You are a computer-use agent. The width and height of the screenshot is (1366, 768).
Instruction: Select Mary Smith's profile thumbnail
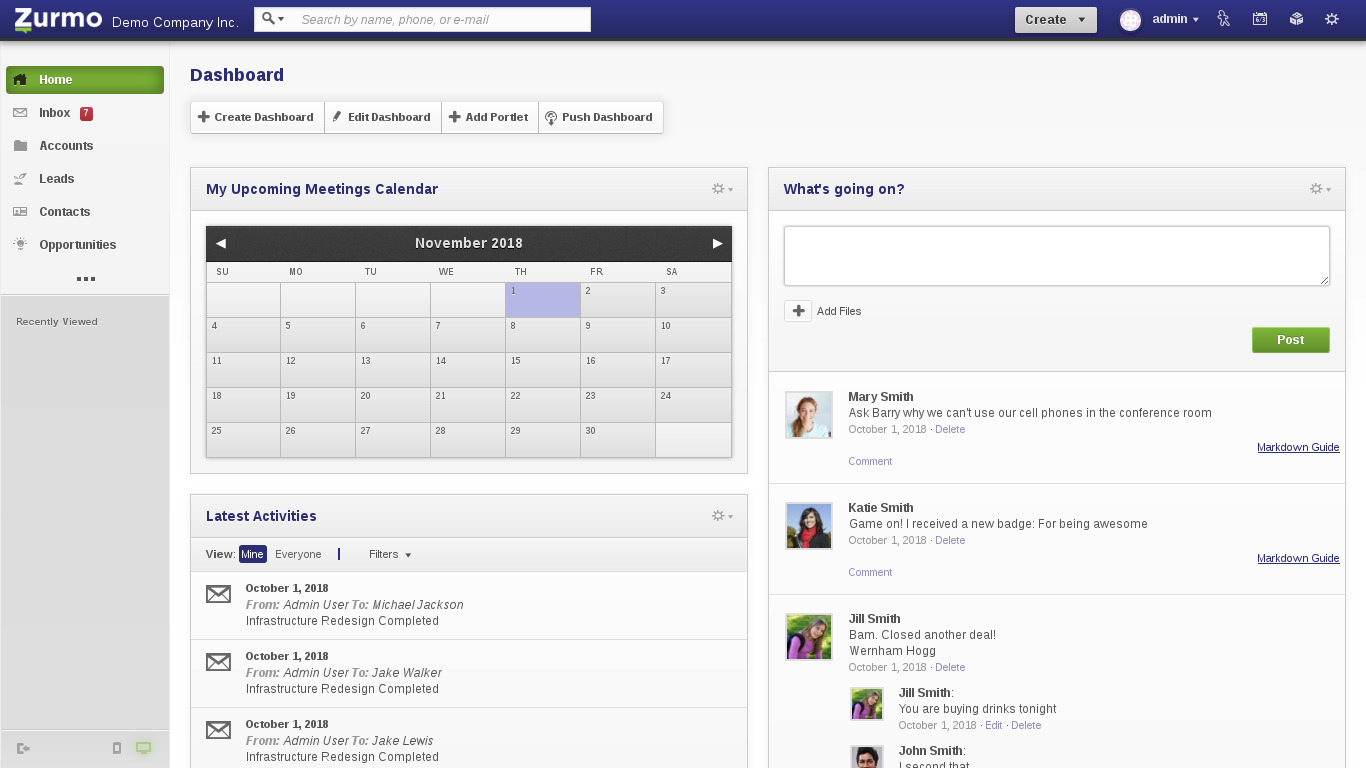coord(809,415)
